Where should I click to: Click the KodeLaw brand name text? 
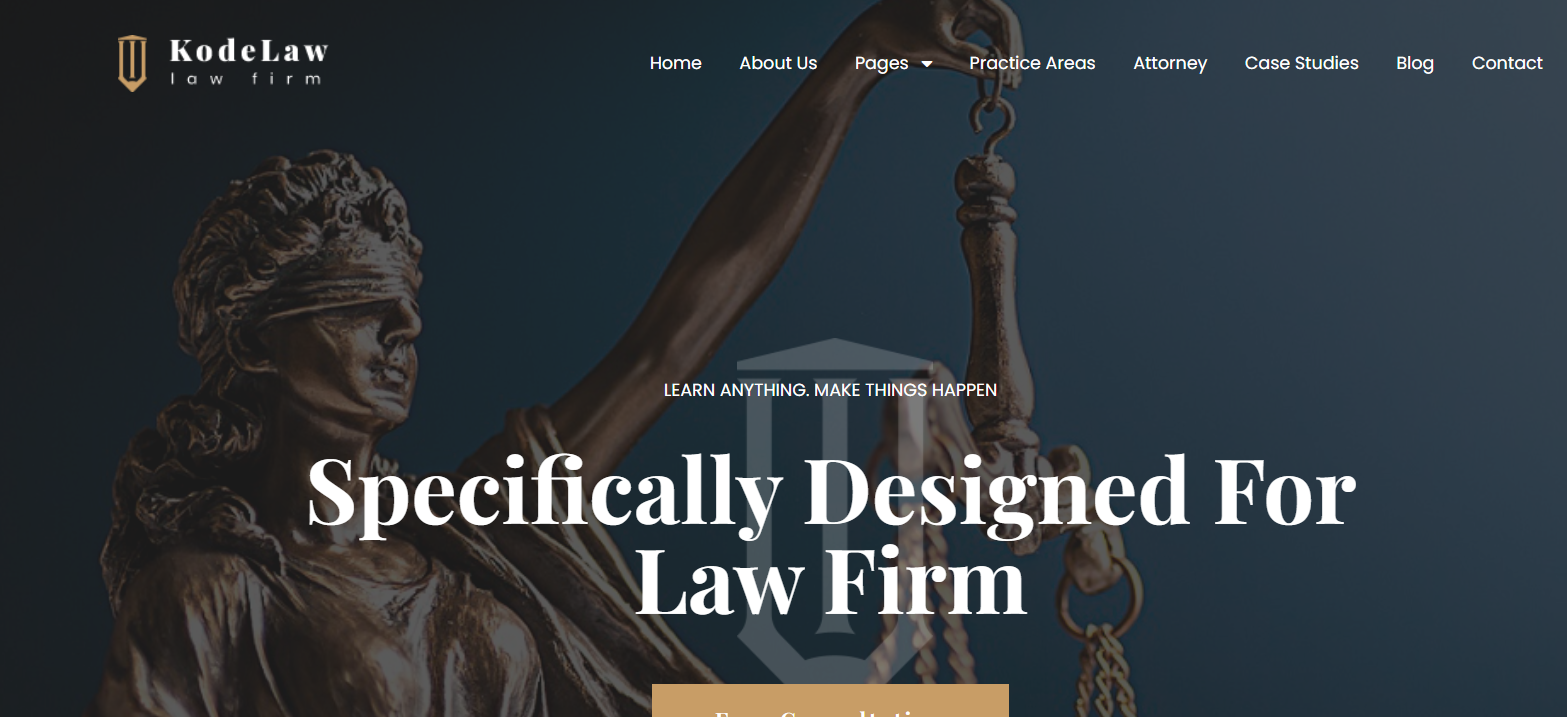pos(249,50)
